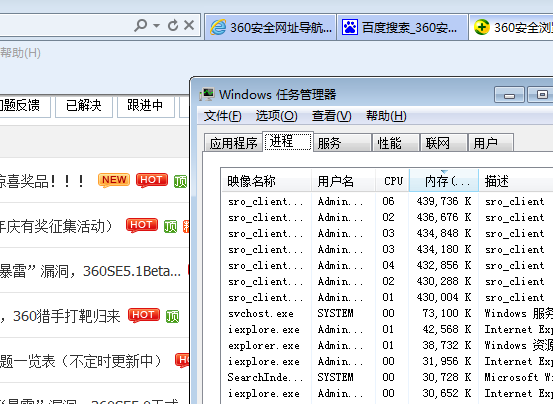Select the SearchInde... process row

tap(387, 377)
